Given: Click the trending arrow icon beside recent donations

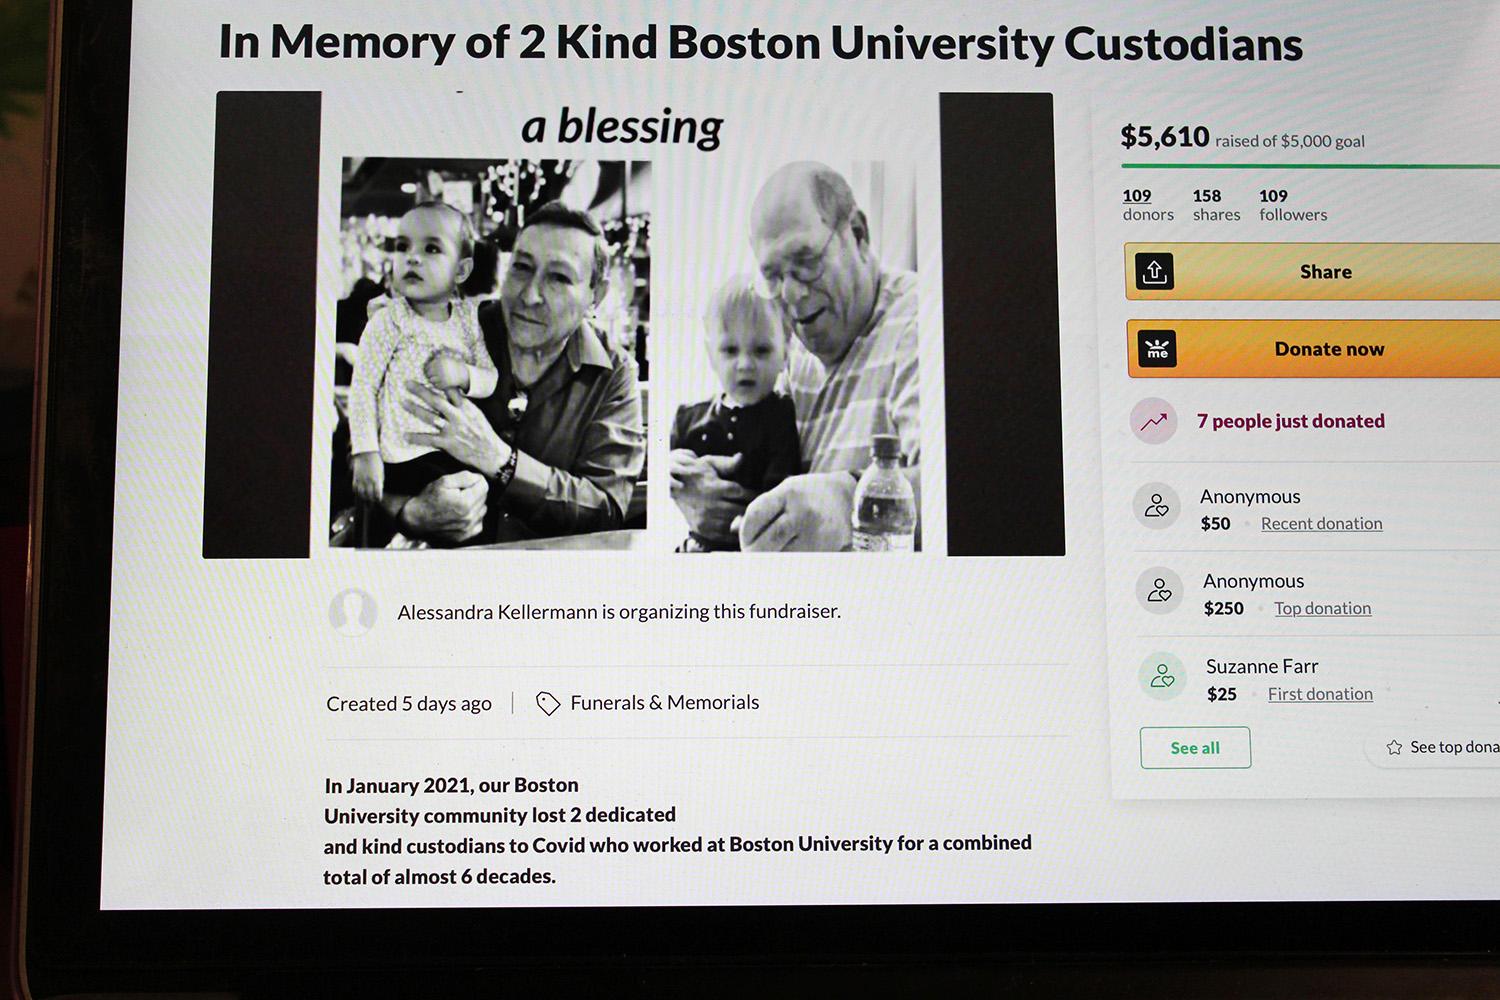Looking at the screenshot, I should [x=1154, y=421].
